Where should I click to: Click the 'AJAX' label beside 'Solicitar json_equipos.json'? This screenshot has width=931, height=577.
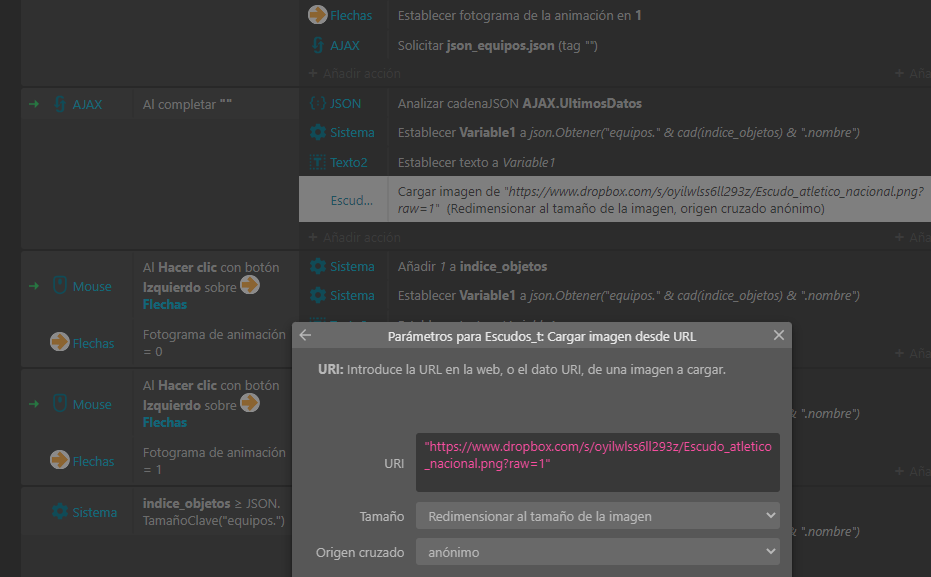coord(345,46)
